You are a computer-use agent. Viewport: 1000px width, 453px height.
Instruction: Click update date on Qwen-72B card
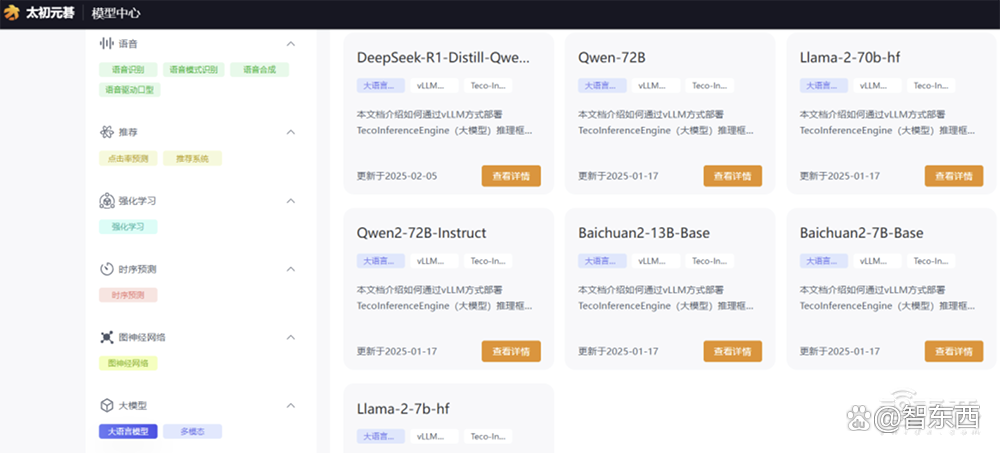point(618,176)
